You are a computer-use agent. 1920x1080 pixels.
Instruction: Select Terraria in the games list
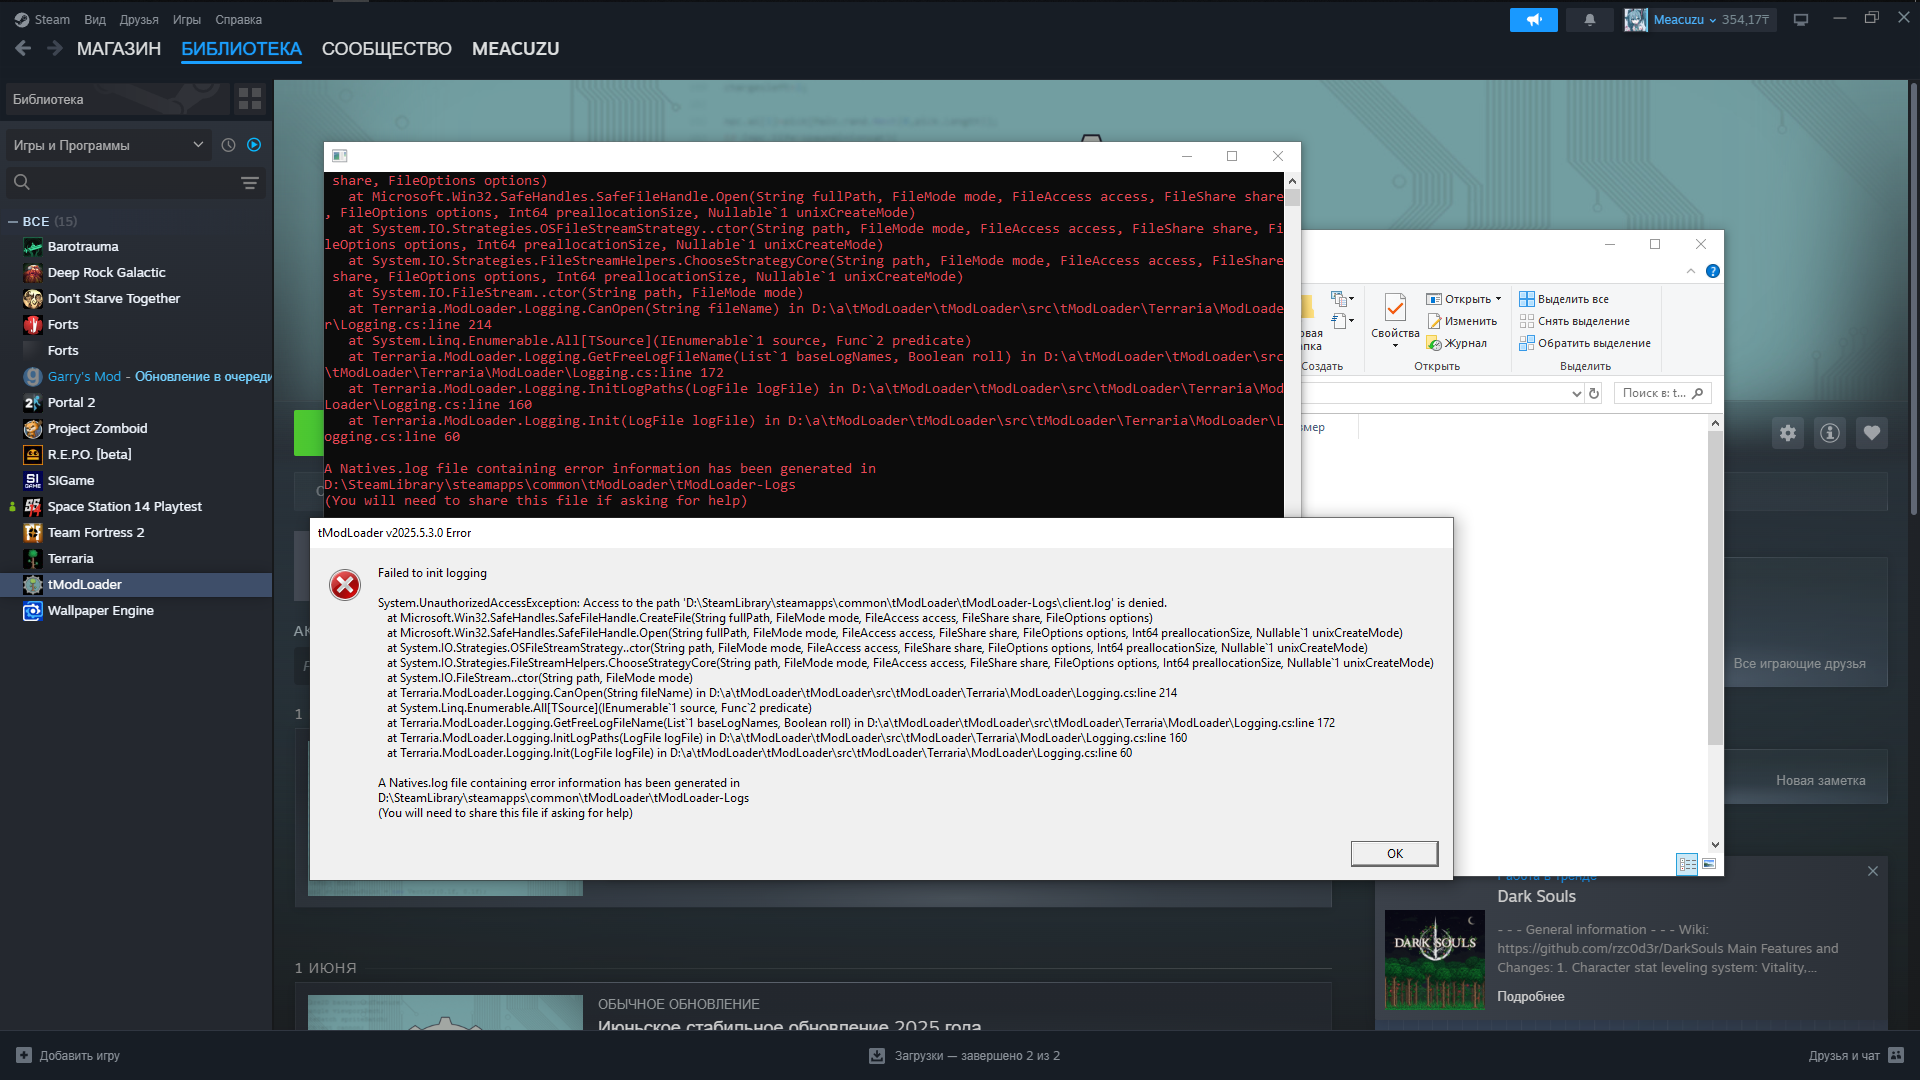point(70,558)
